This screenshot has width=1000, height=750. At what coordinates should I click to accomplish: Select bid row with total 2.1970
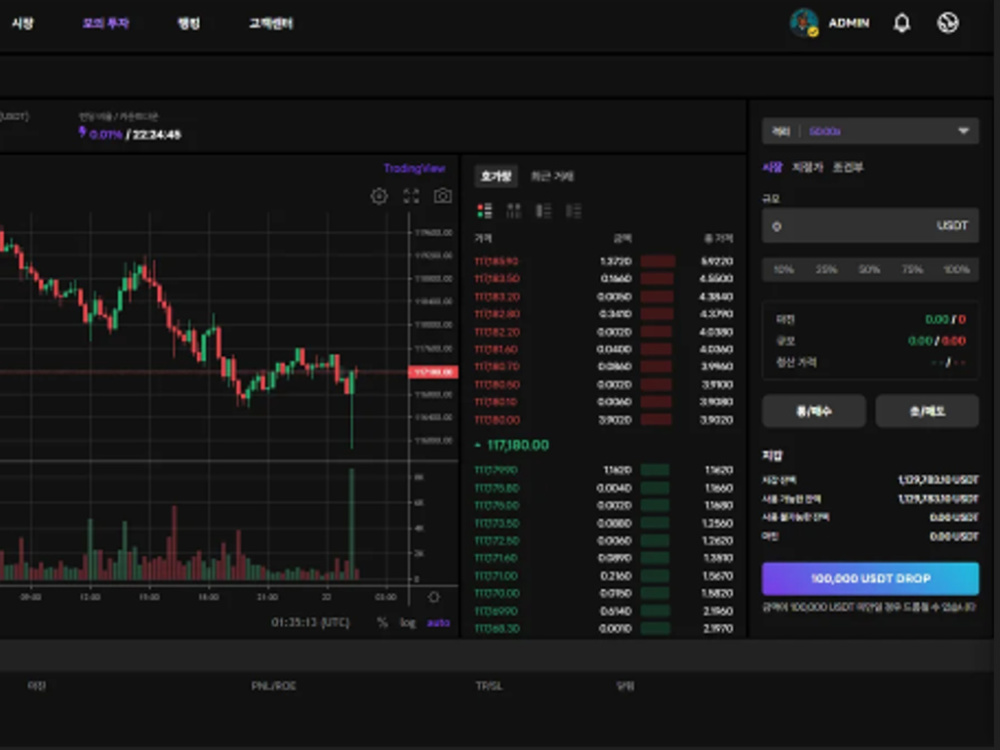(604, 629)
